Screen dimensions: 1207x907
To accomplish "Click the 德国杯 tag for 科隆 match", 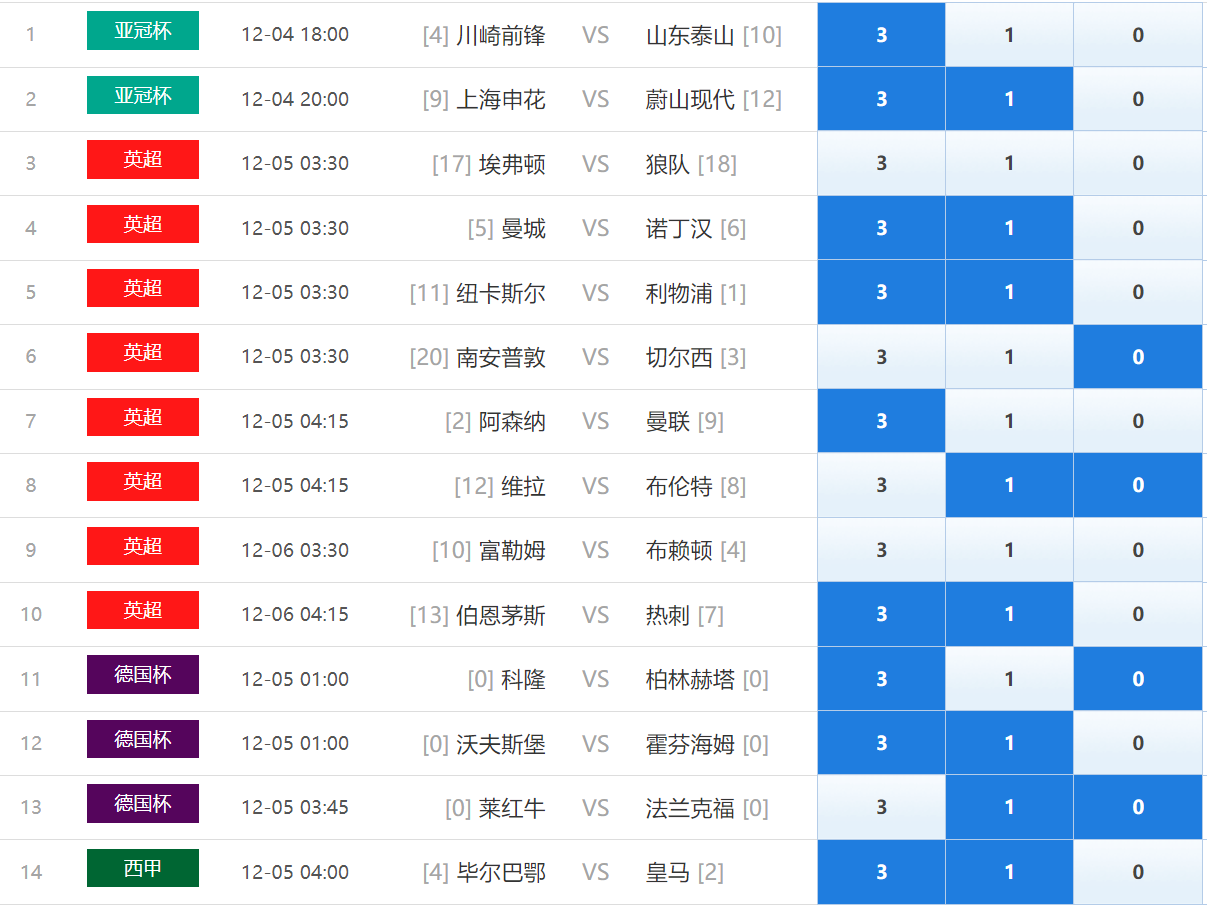I will pos(143,674).
